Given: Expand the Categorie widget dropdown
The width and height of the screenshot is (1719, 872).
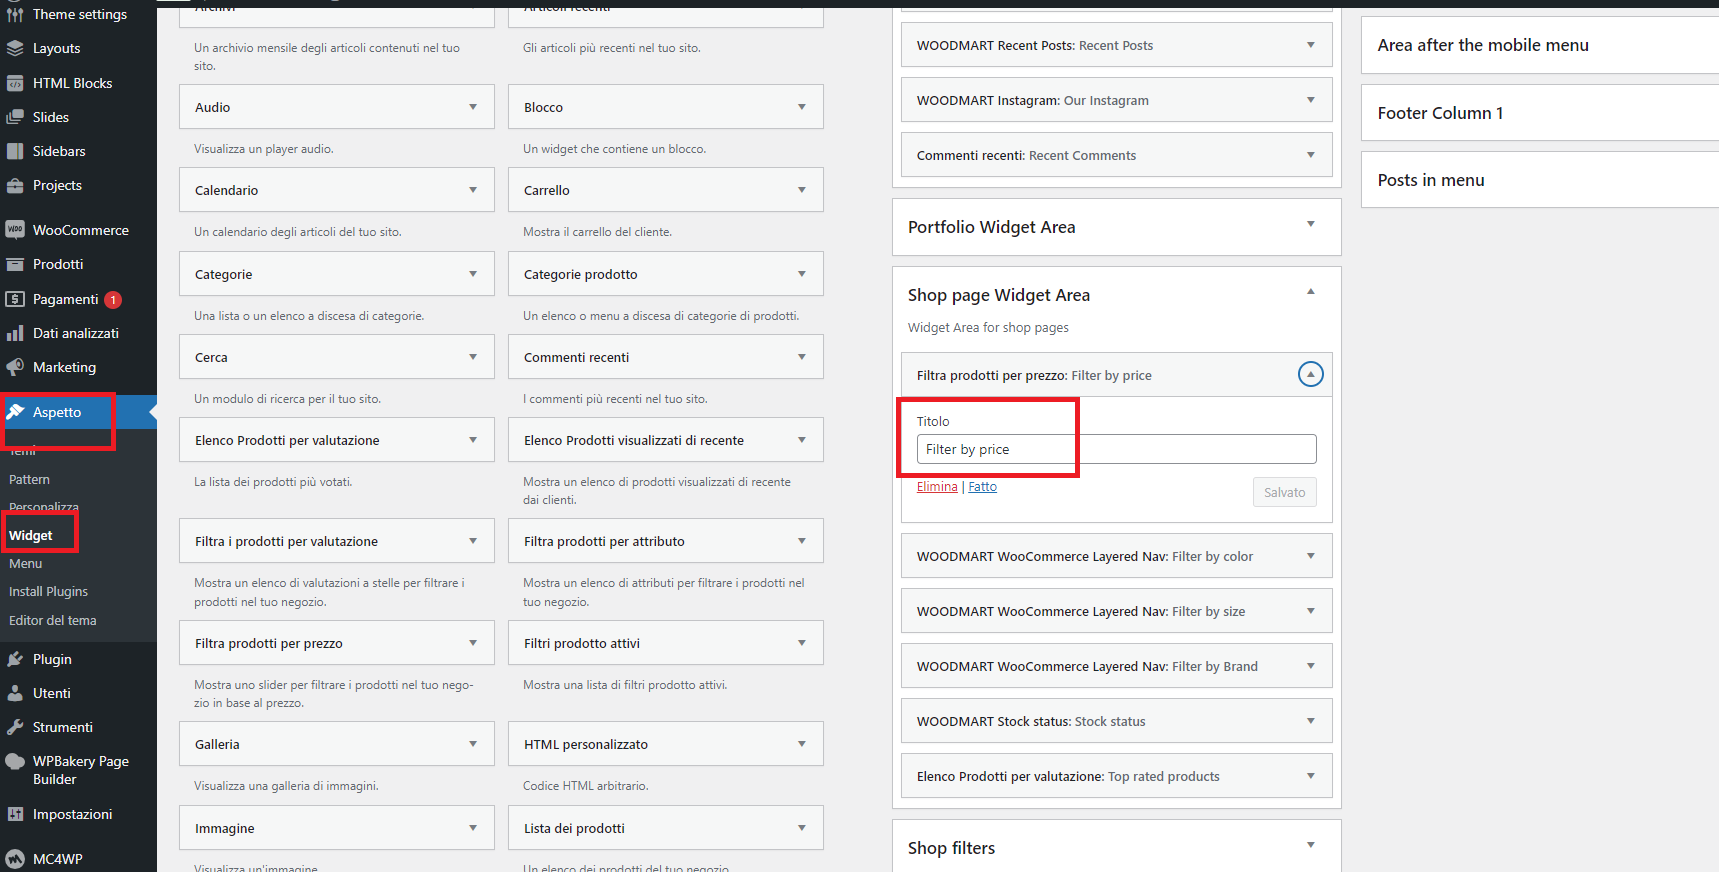Looking at the screenshot, I should click(x=473, y=274).
